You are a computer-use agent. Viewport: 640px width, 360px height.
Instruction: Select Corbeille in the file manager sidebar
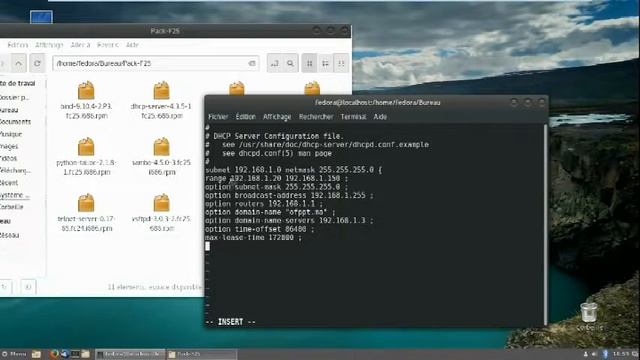[11, 207]
